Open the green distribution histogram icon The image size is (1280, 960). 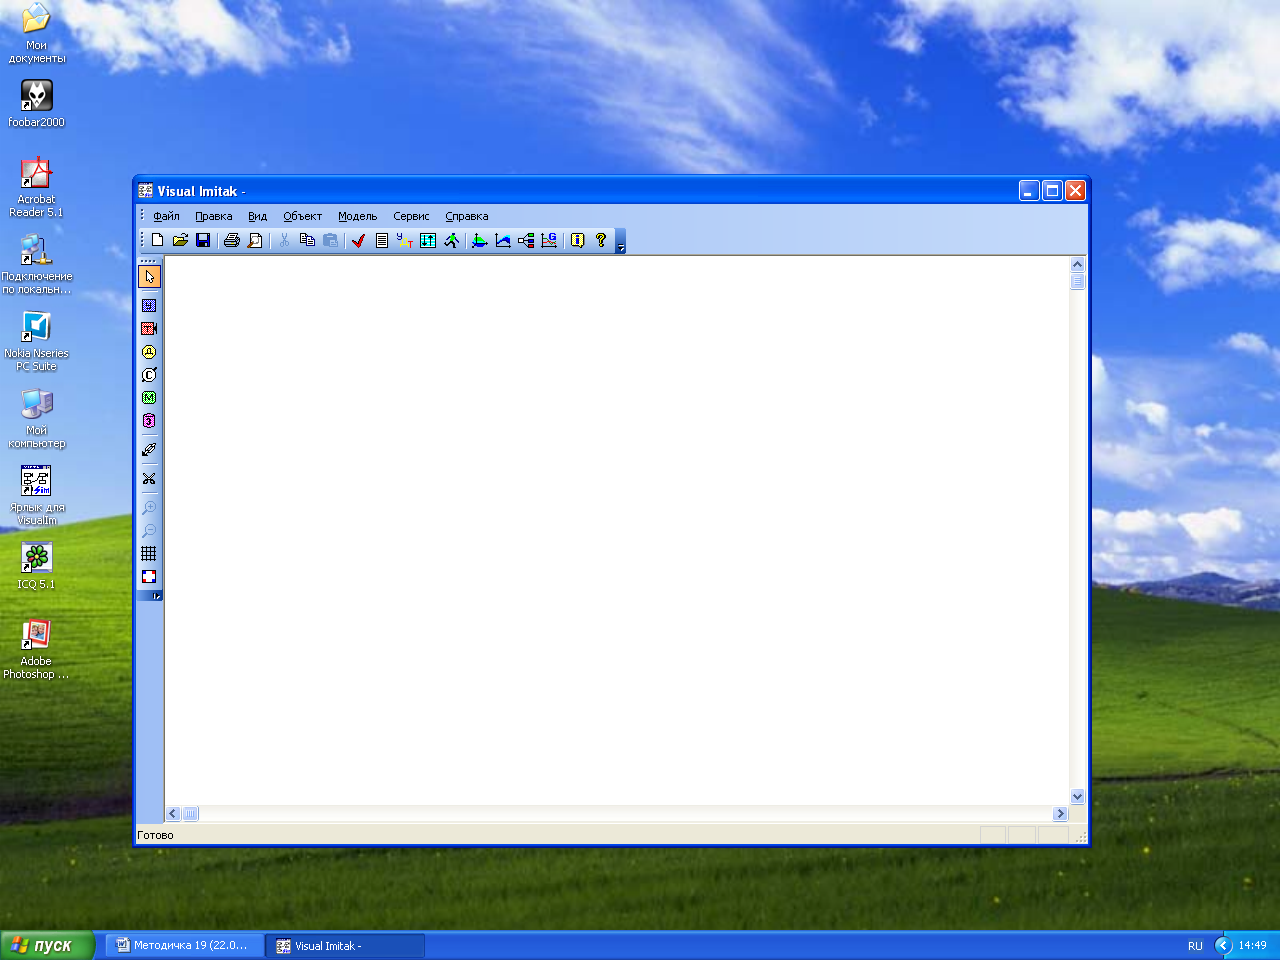pyautogui.click(x=479, y=240)
